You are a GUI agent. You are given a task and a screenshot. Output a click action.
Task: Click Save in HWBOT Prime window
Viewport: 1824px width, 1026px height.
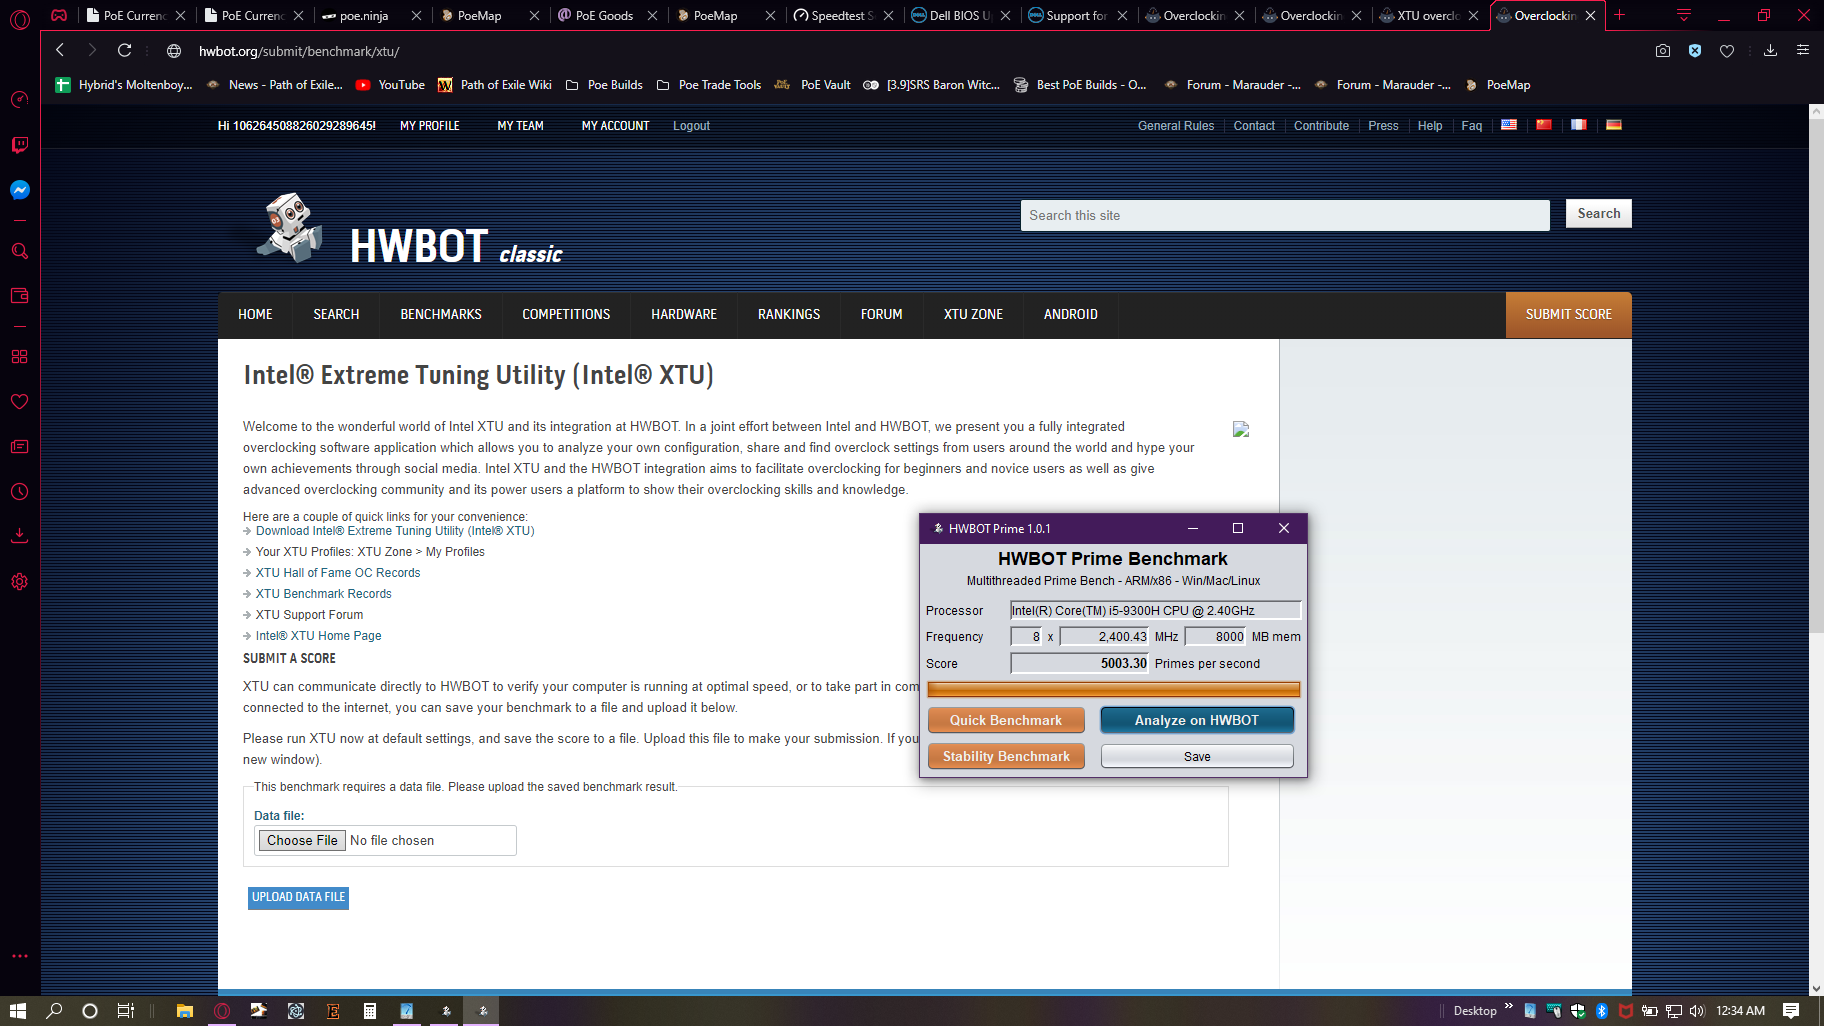click(x=1197, y=756)
